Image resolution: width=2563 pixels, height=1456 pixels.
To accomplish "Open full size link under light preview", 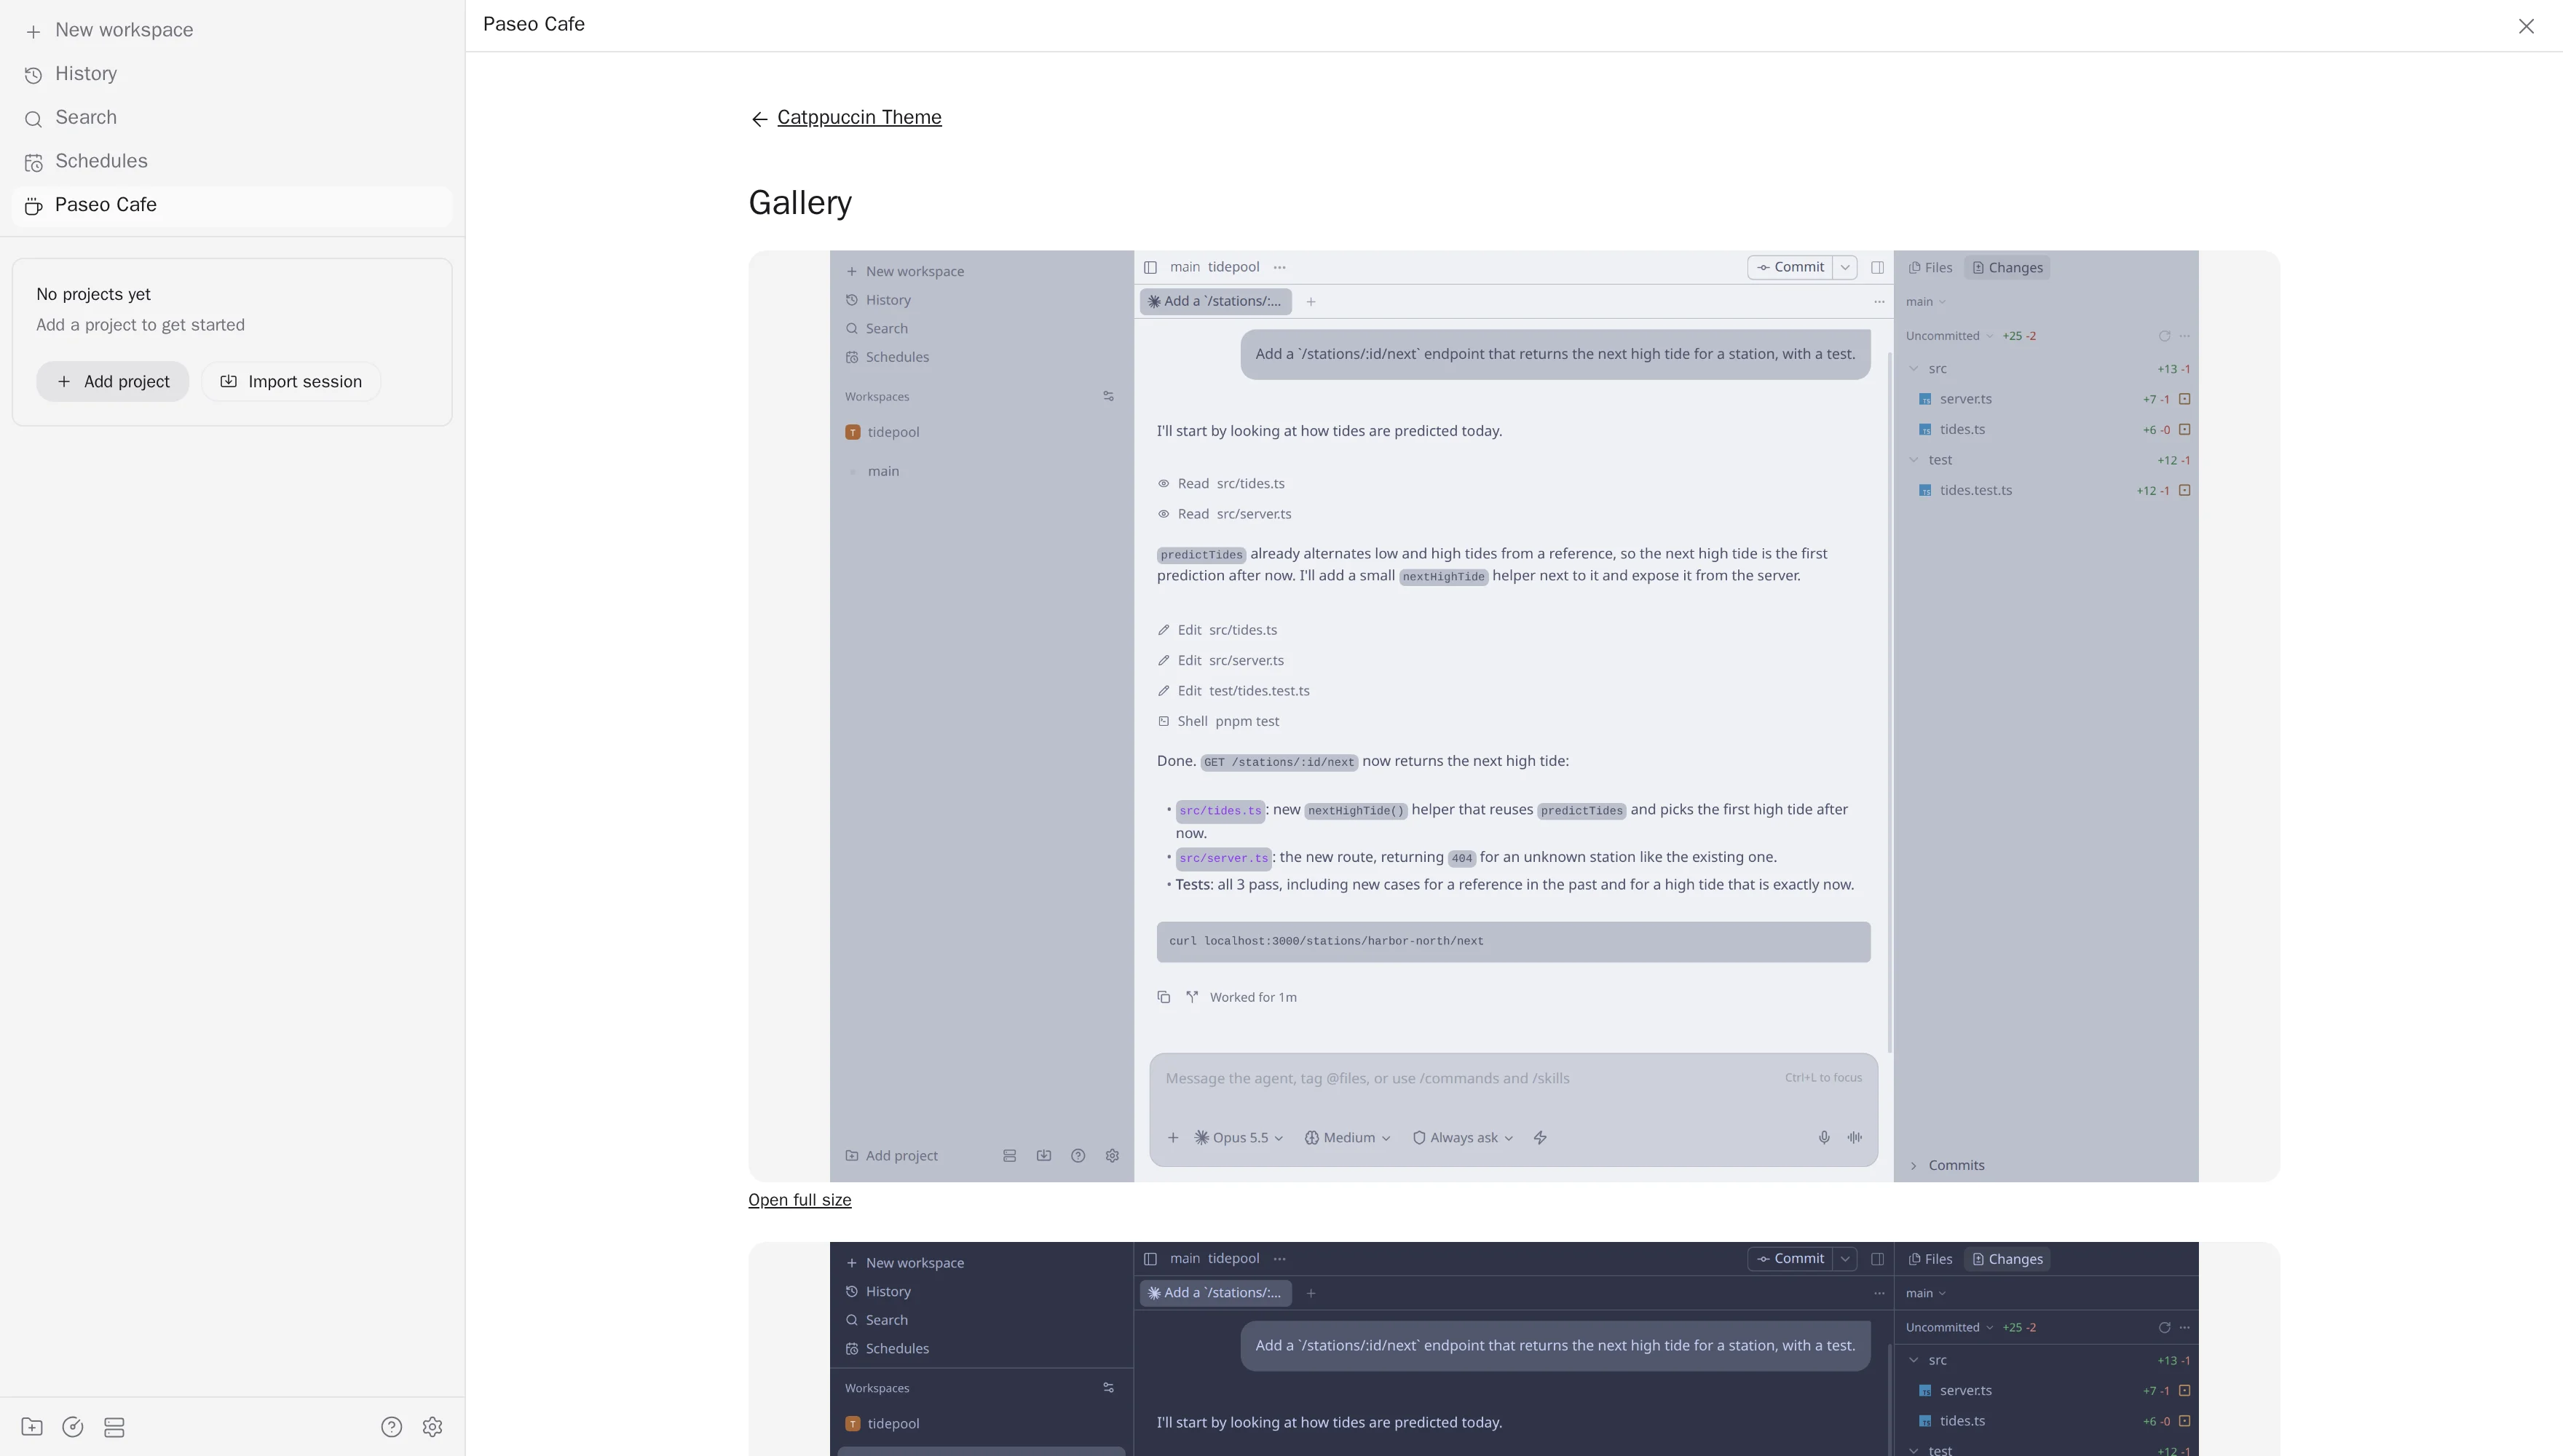I will 799,1200.
